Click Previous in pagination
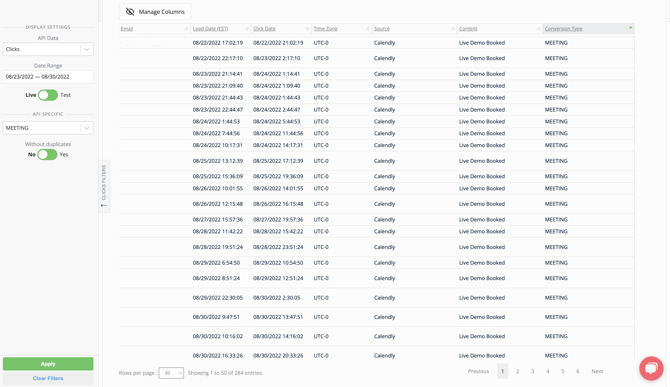The height and width of the screenshot is (387, 670). pos(478,371)
